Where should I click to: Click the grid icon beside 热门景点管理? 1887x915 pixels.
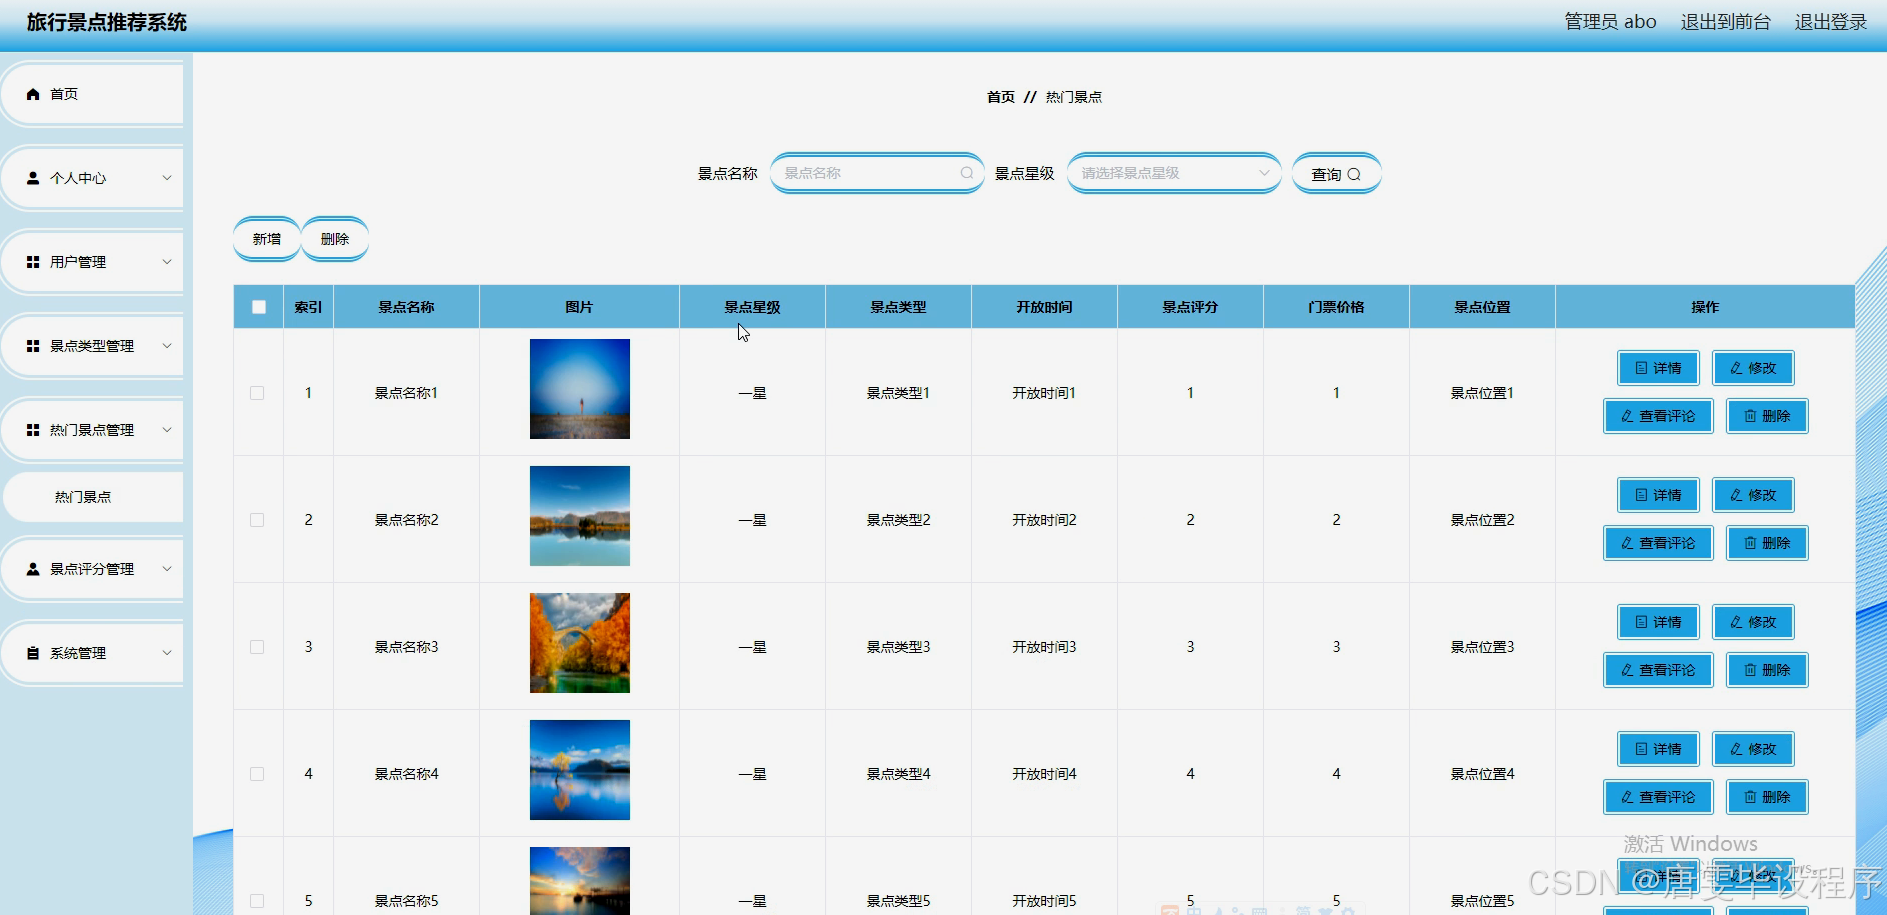33,430
